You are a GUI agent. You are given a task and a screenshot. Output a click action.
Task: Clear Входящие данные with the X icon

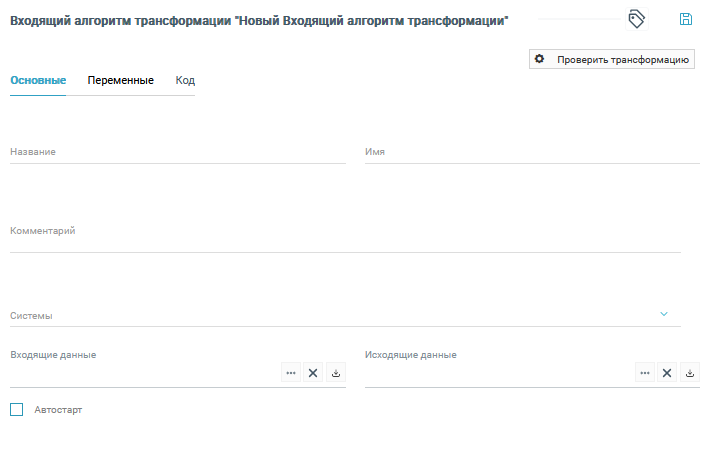pyautogui.click(x=313, y=373)
